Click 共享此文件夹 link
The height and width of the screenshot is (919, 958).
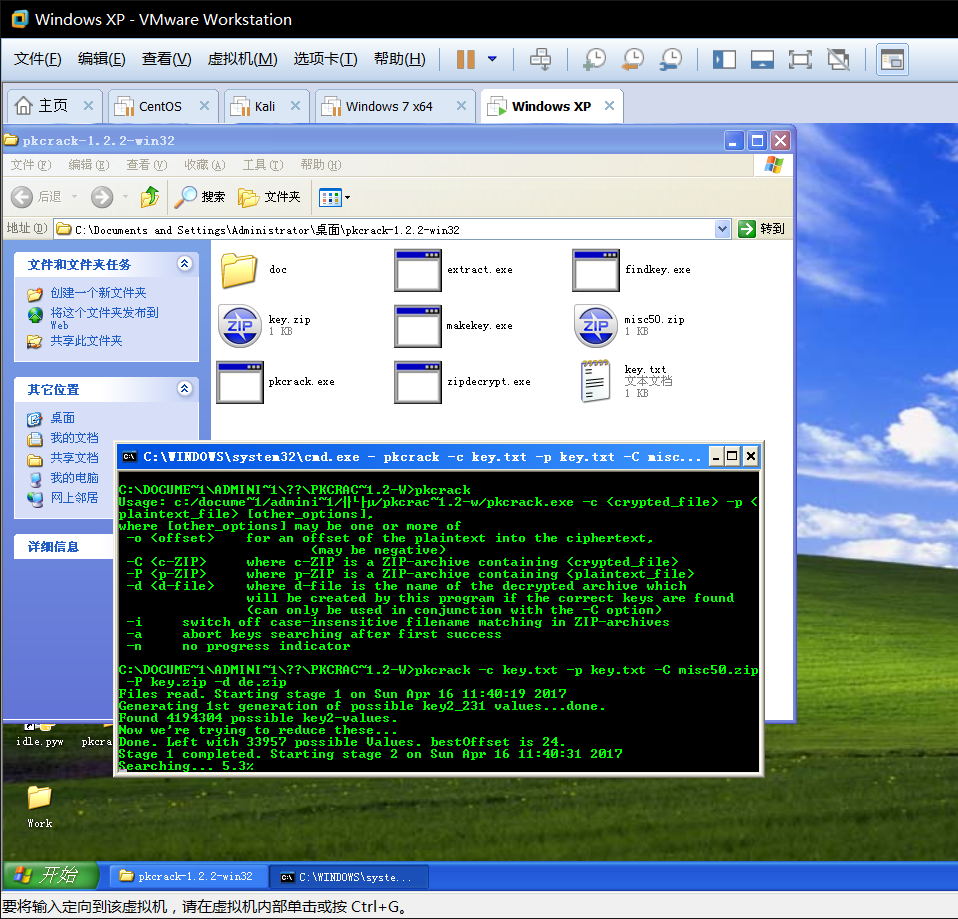(x=86, y=340)
